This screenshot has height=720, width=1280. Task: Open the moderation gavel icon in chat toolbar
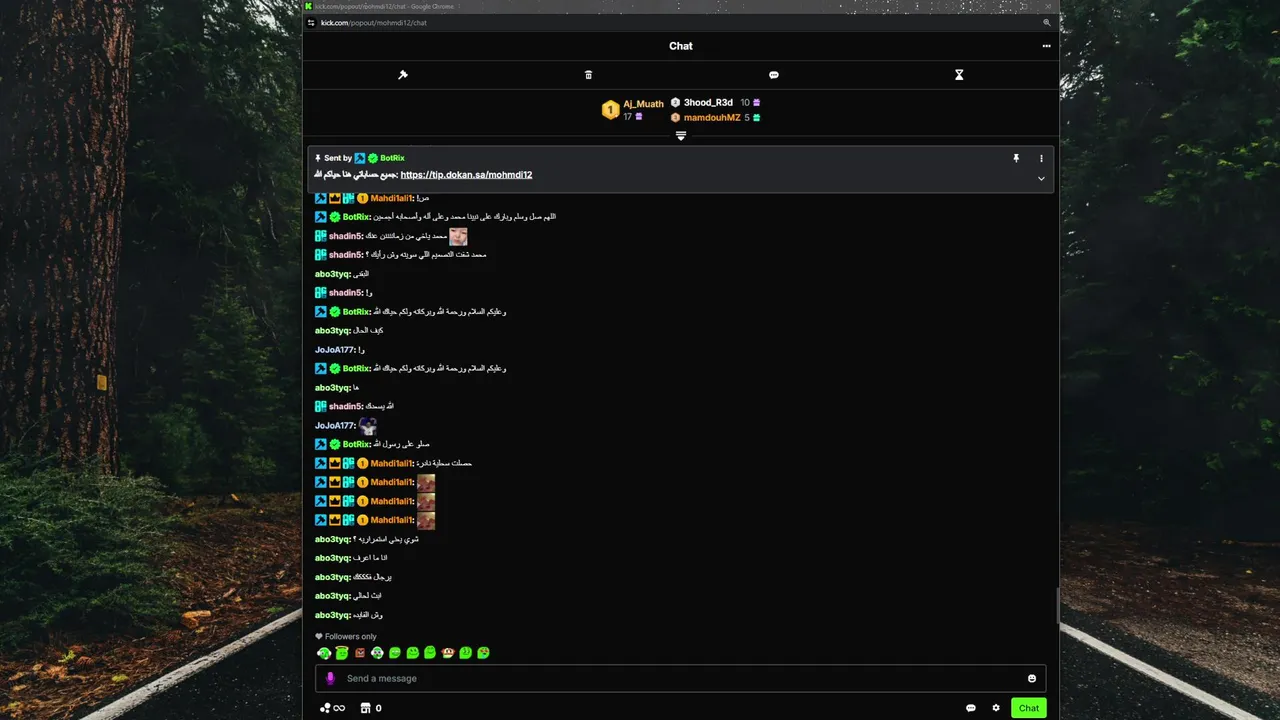pyautogui.click(x=403, y=75)
